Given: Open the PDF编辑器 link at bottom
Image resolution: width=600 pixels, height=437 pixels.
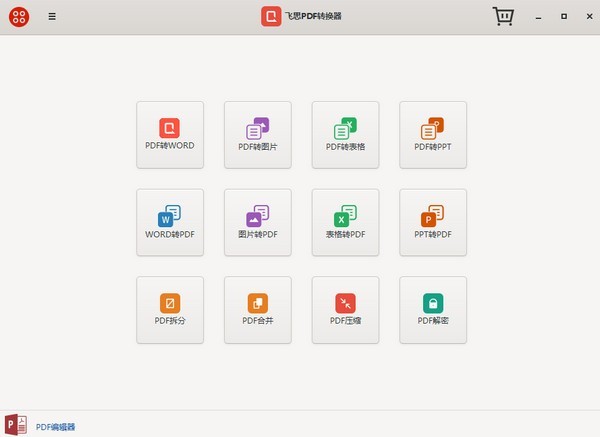Looking at the screenshot, I should (56, 427).
